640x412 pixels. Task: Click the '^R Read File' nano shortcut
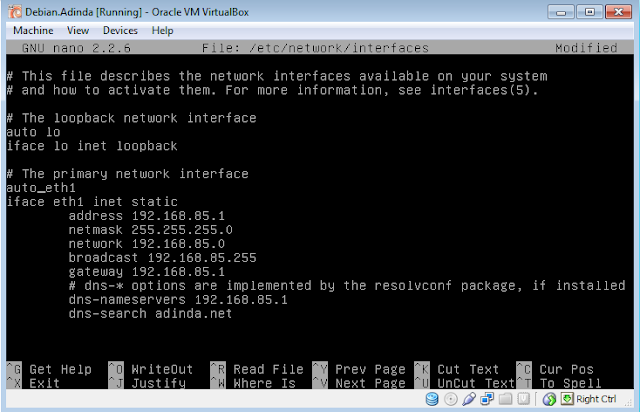[x=257, y=369]
